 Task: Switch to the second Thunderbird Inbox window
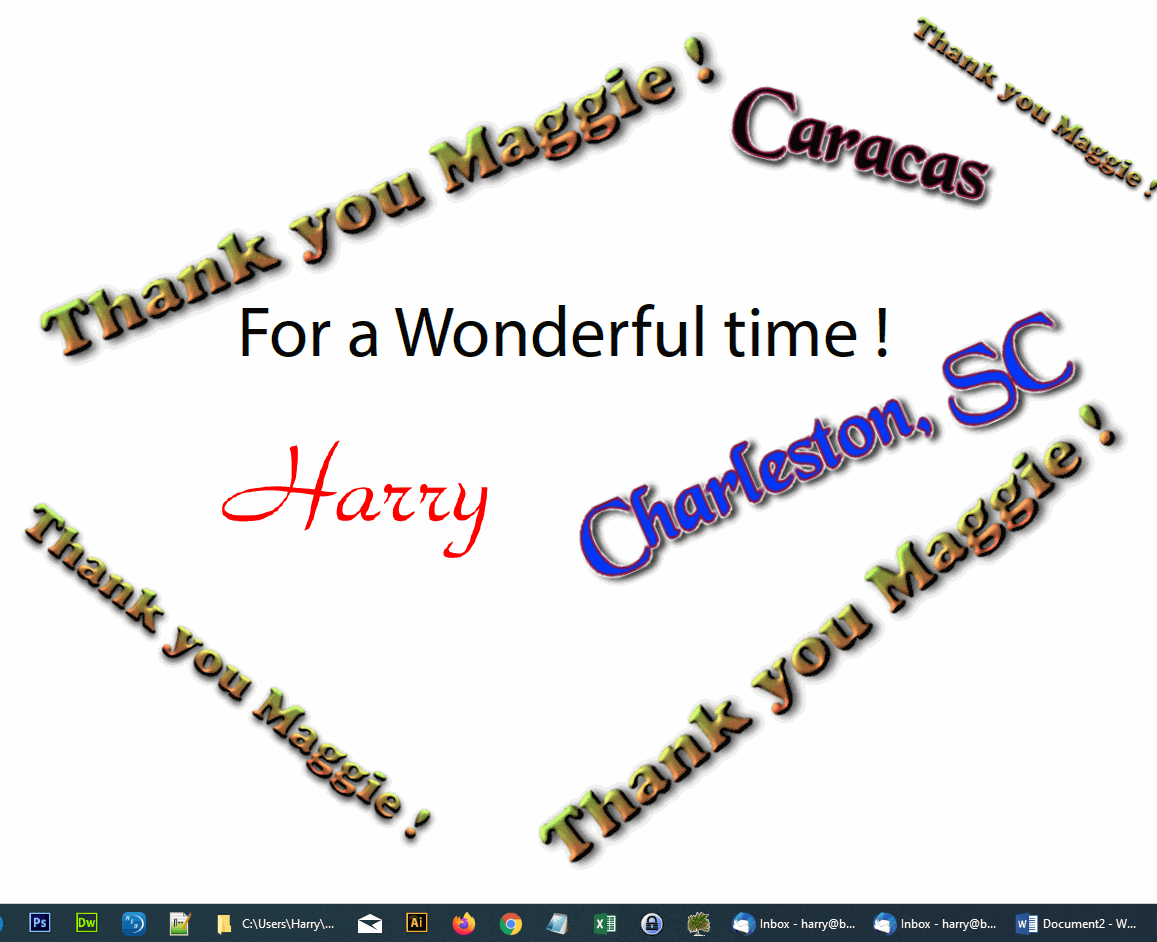tap(935, 923)
